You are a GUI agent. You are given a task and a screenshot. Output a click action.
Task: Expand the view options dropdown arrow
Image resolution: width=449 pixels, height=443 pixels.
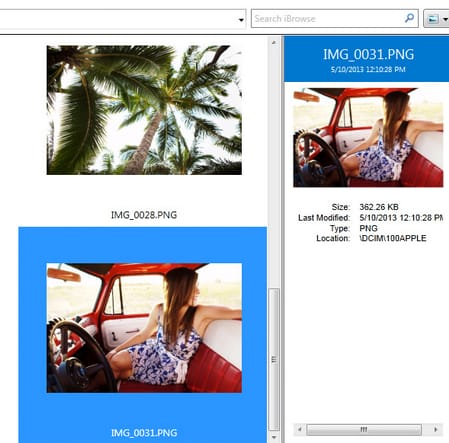pos(445,19)
